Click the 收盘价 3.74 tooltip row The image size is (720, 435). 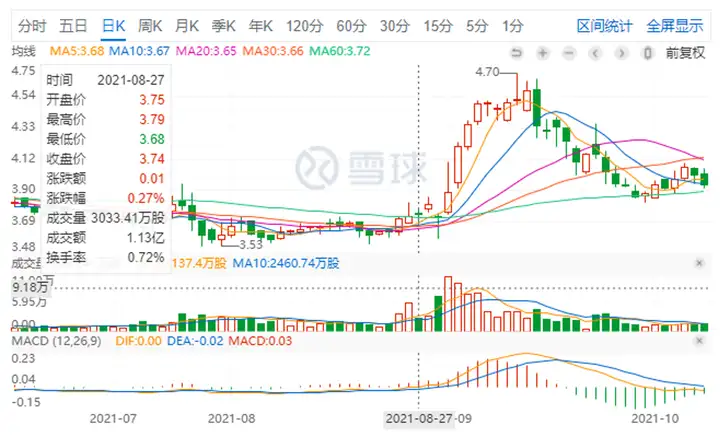tap(105, 159)
